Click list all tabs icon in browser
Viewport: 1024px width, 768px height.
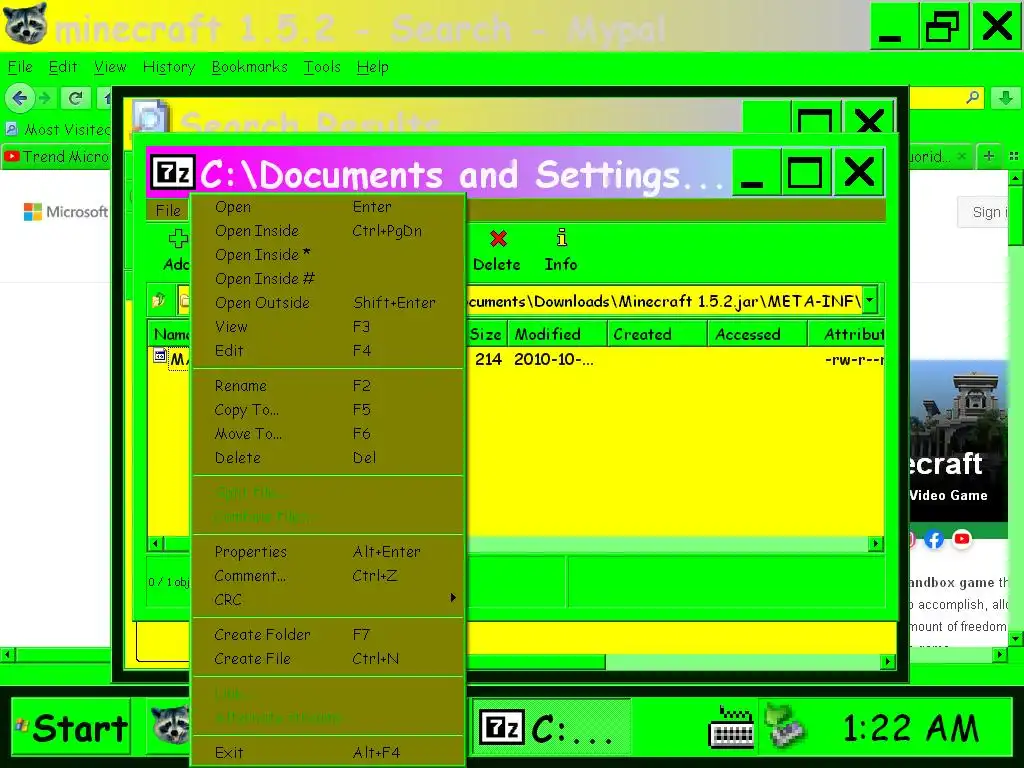1014,156
